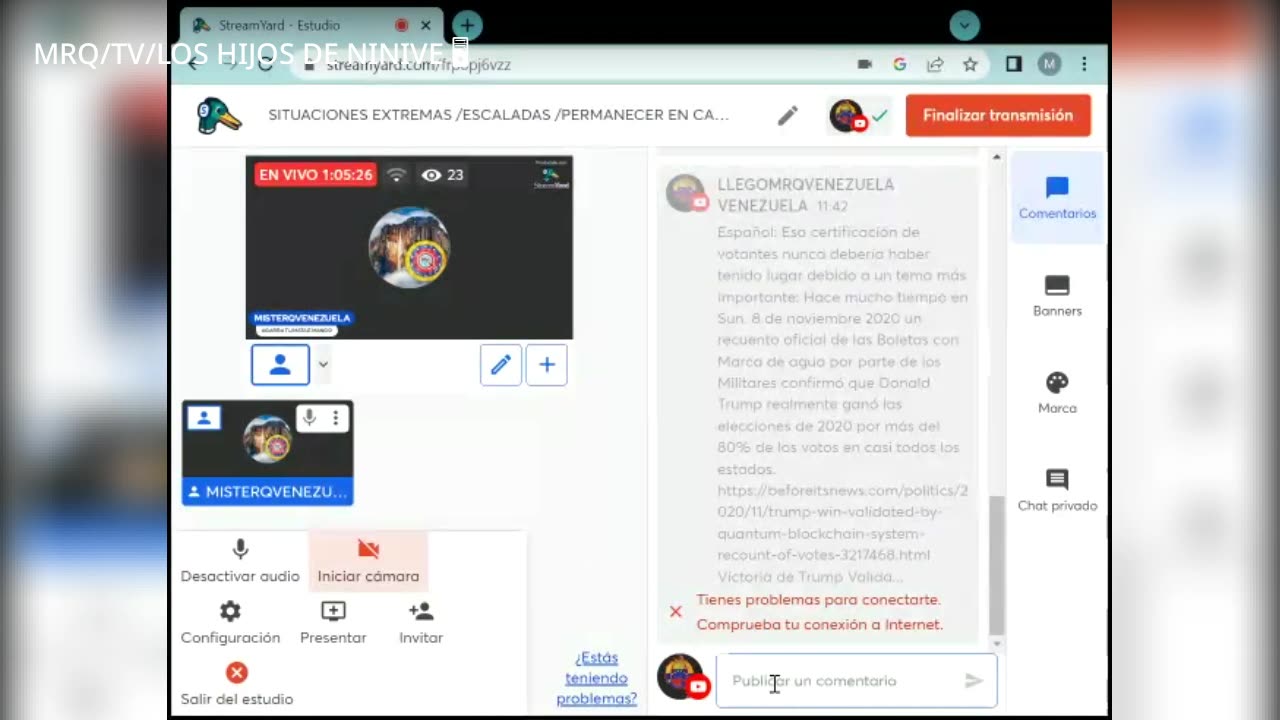
Task: Edit layout with blue pencil button
Action: (500, 365)
